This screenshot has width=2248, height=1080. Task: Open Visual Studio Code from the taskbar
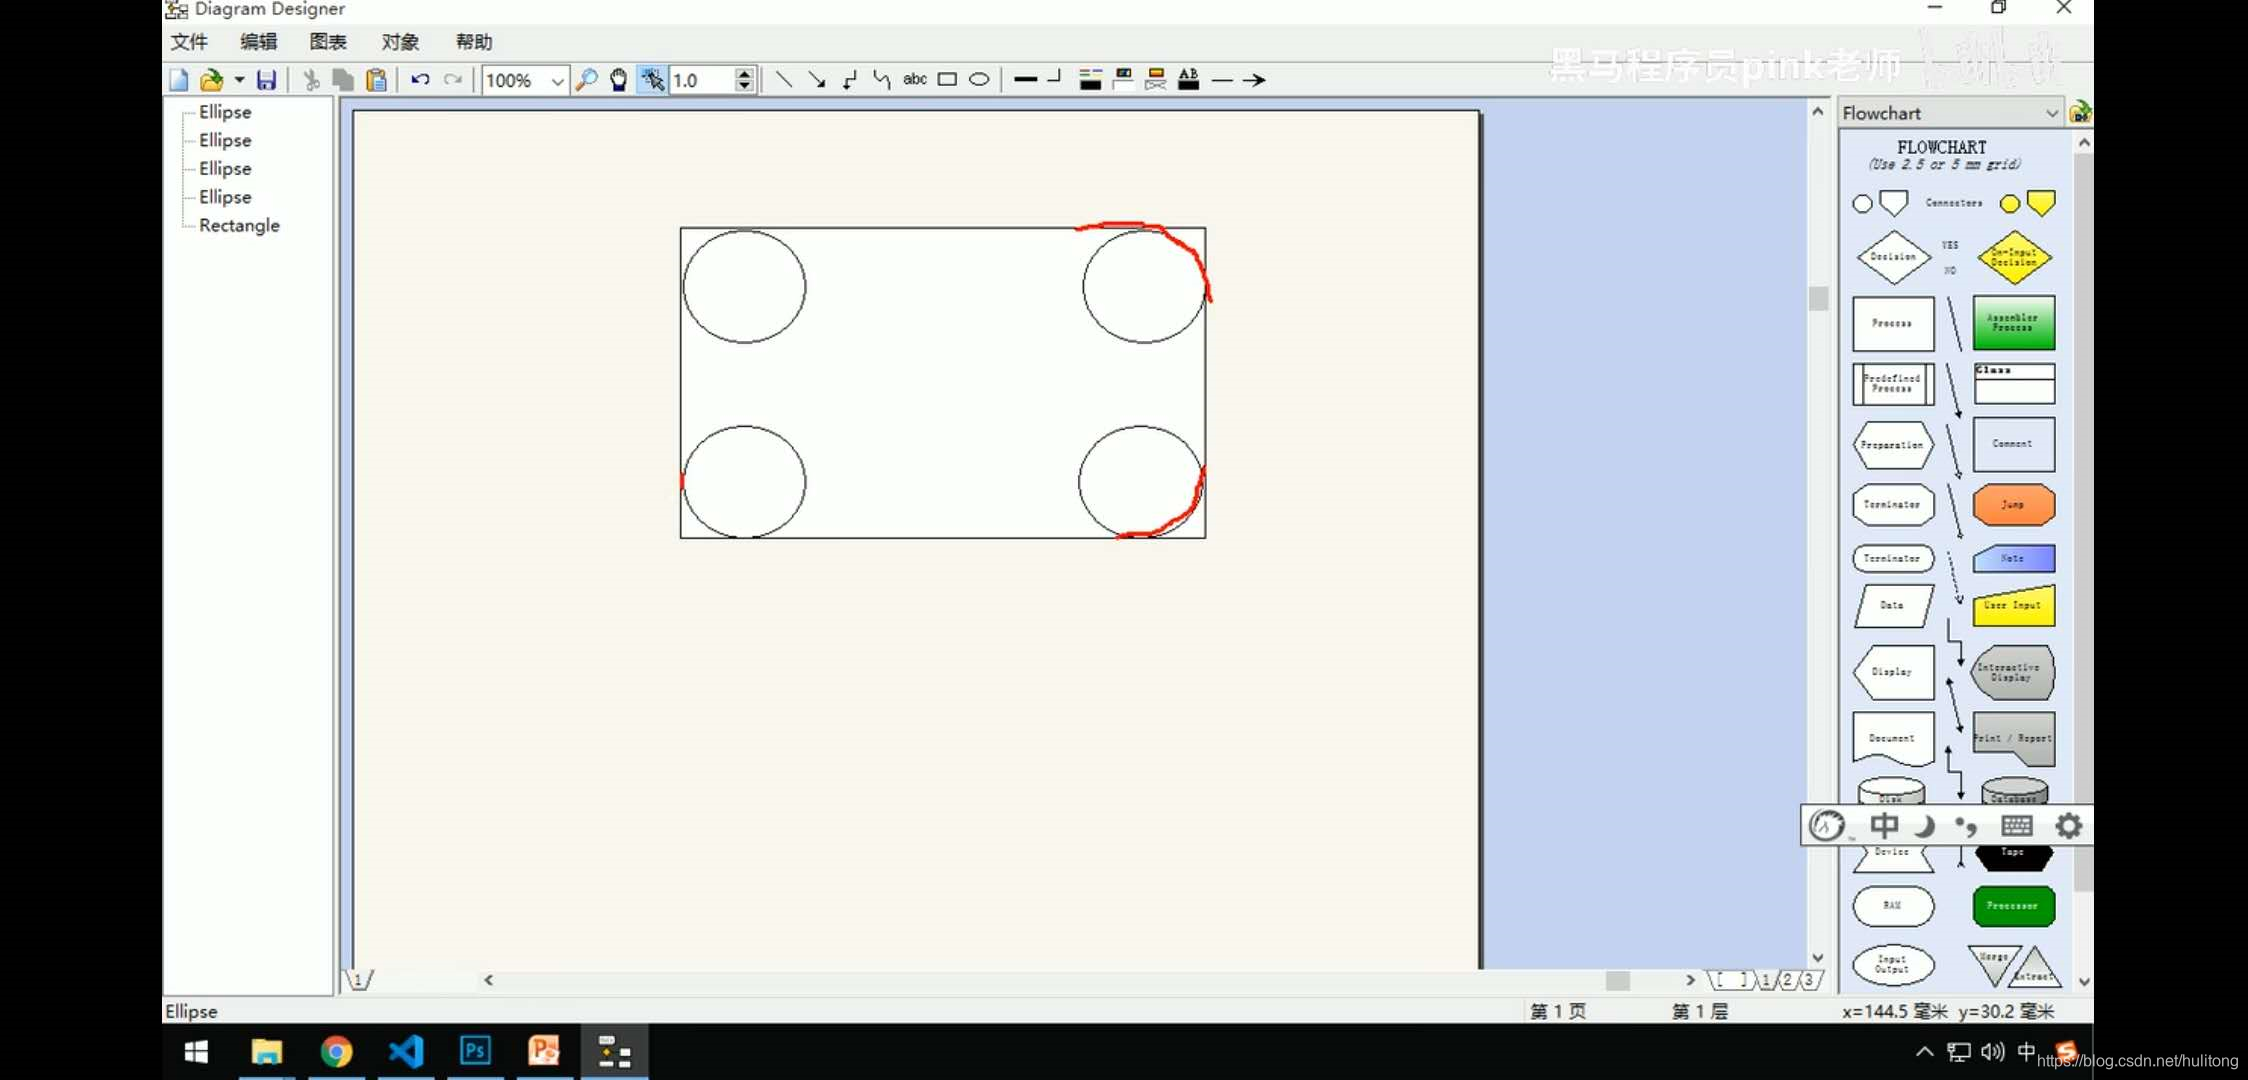tap(406, 1052)
